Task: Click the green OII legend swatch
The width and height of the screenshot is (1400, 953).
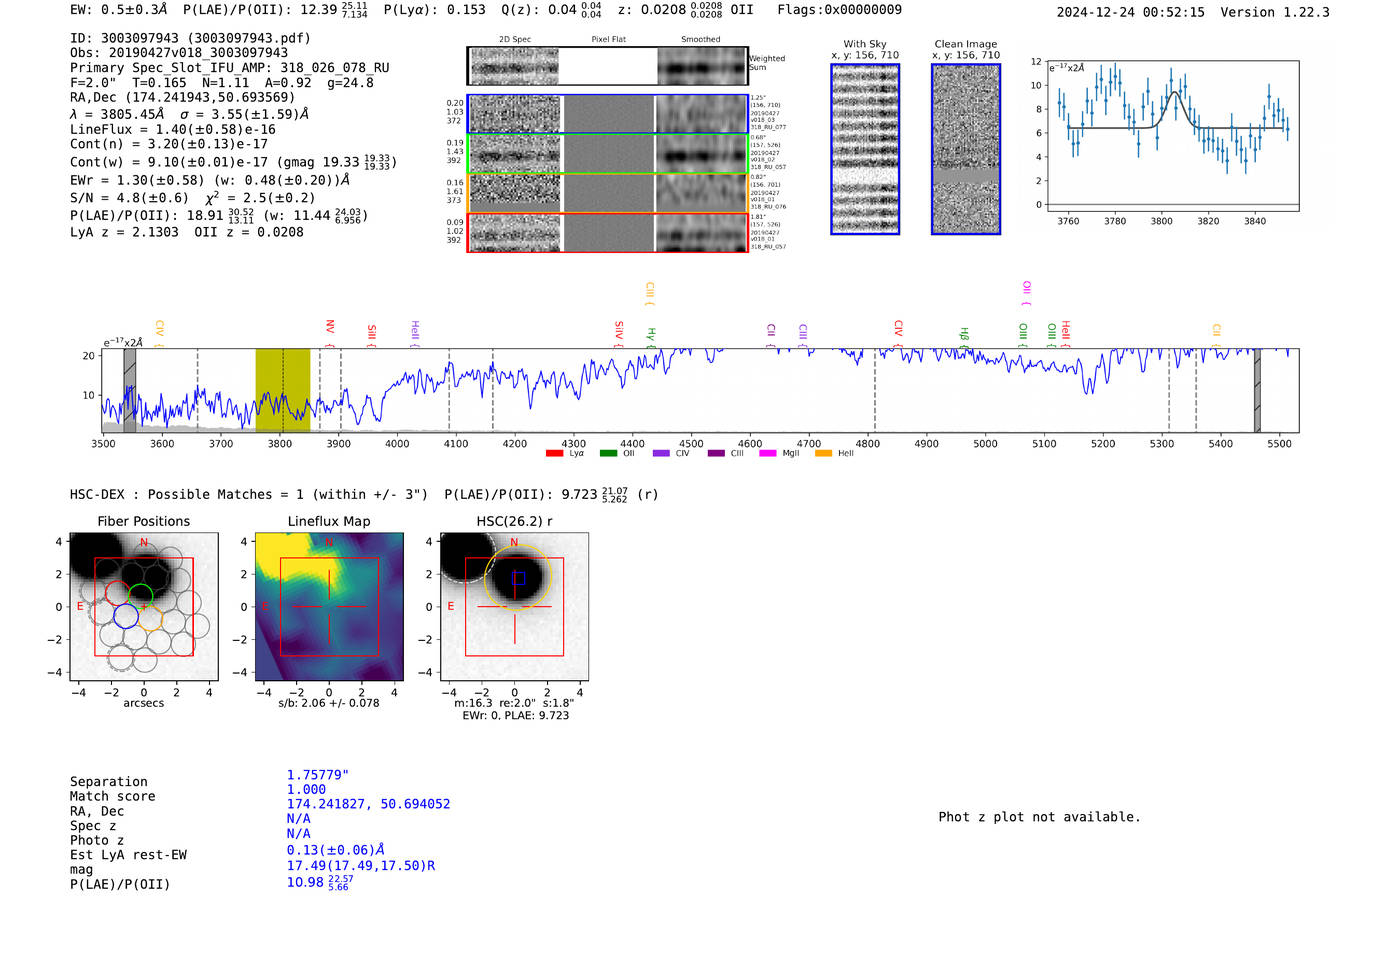Action: click(608, 454)
